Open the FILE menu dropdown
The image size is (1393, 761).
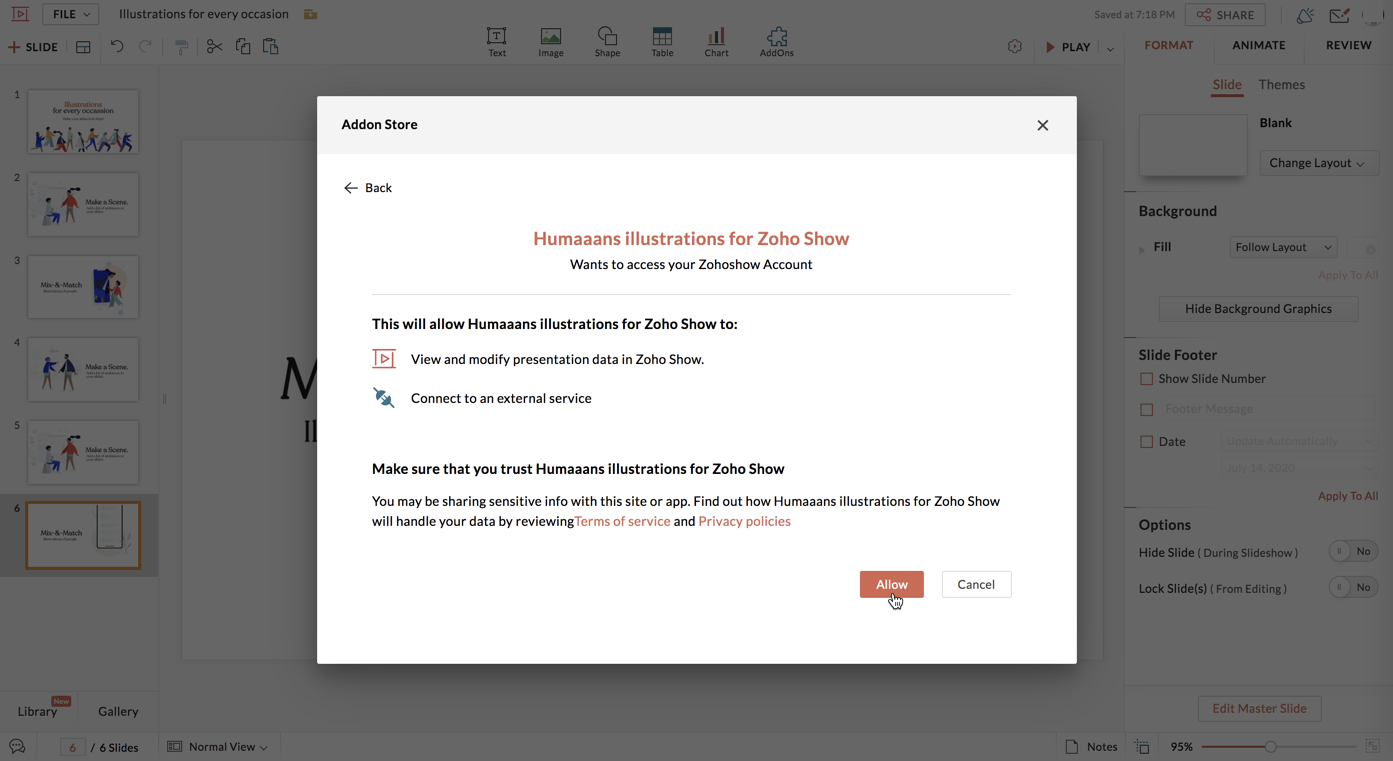click(70, 14)
